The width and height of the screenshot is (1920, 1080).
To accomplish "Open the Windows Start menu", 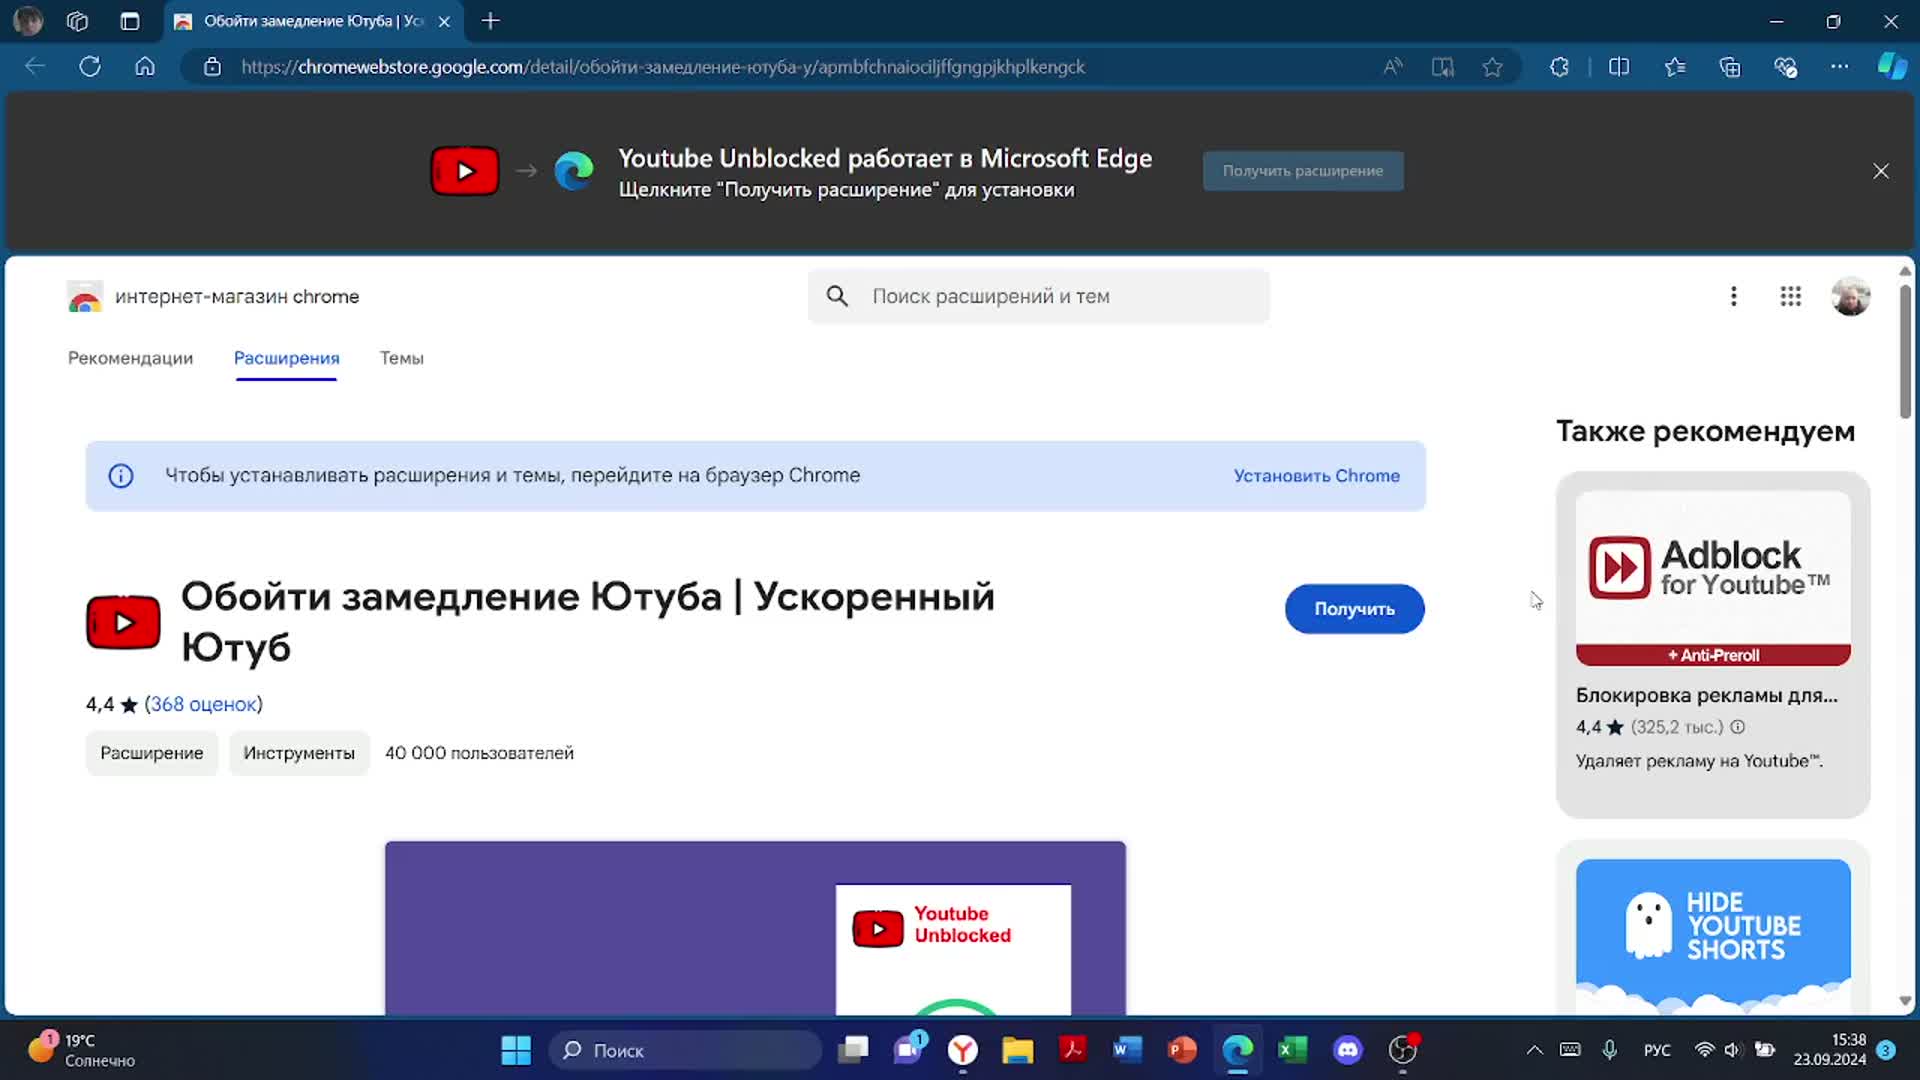I will click(x=516, y=1050).
